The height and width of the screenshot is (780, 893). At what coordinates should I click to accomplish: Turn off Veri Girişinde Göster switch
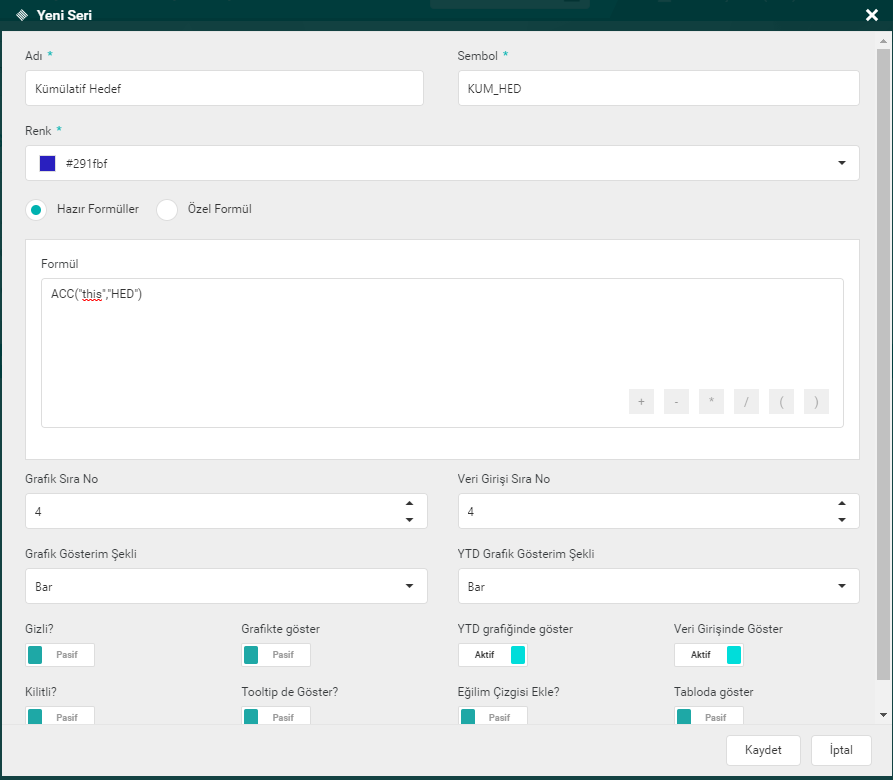(x=709, y=655)
